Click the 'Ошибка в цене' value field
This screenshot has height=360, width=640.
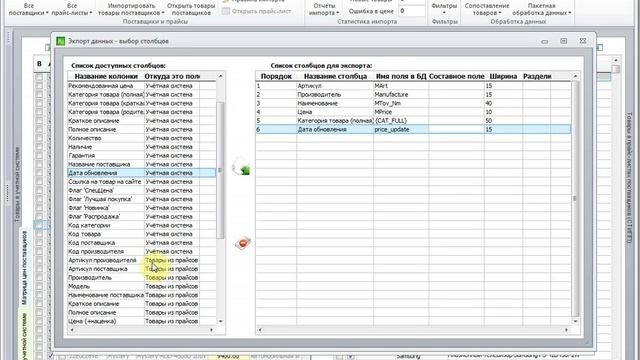tap(412, 11)
